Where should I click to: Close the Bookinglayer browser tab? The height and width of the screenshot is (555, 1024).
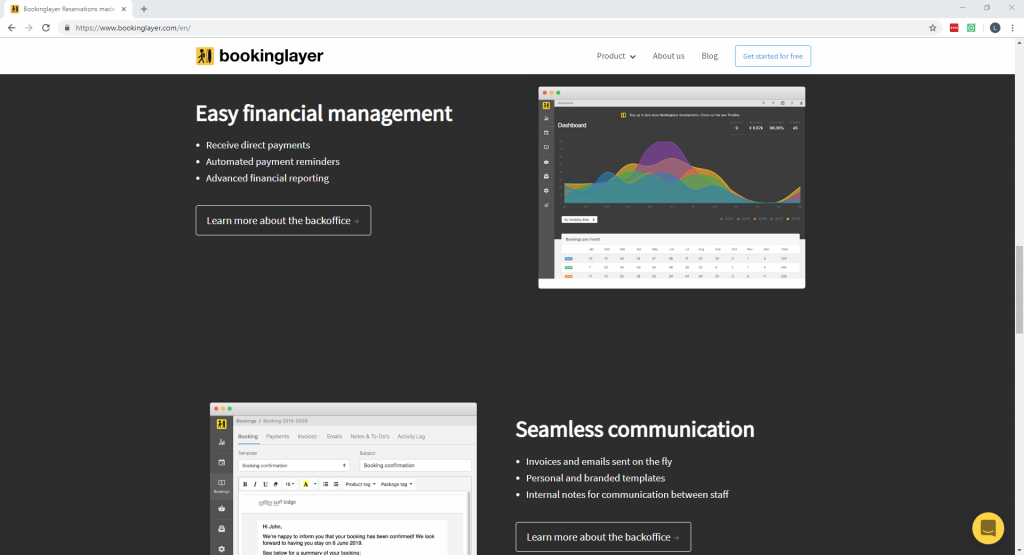coord(124,9)
